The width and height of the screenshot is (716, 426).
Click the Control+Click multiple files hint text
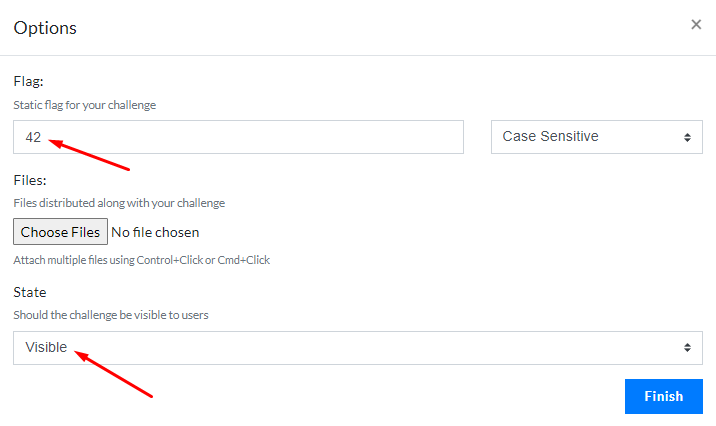pos(141,260)
